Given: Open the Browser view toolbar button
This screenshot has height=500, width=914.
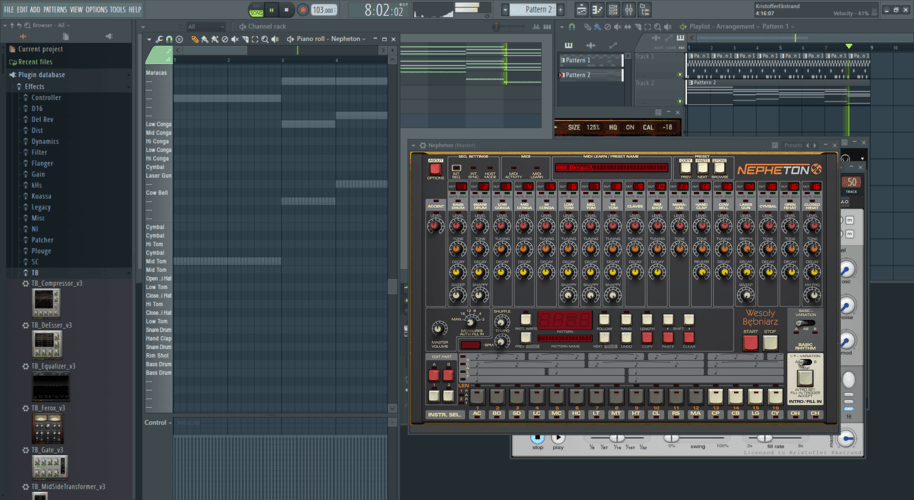Looking at the screenshot, I should pyautogui.click(x=644, y=10).
